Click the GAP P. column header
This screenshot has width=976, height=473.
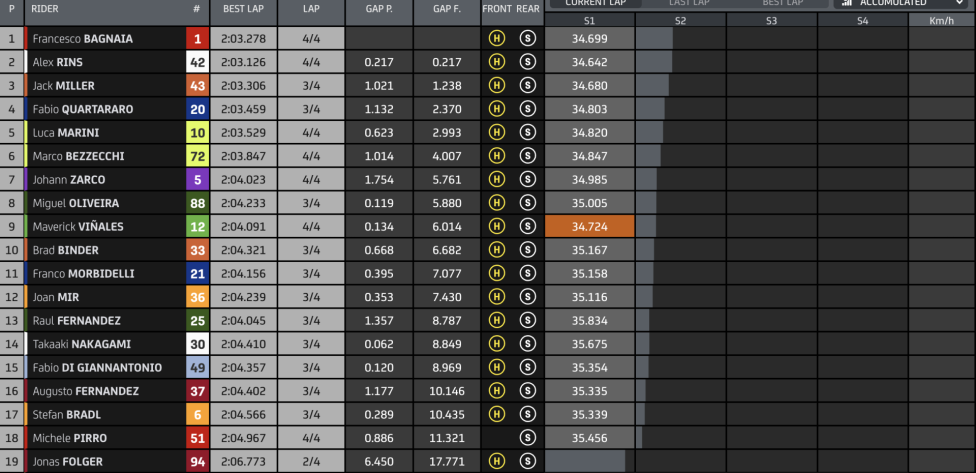[x=379, y=9]
